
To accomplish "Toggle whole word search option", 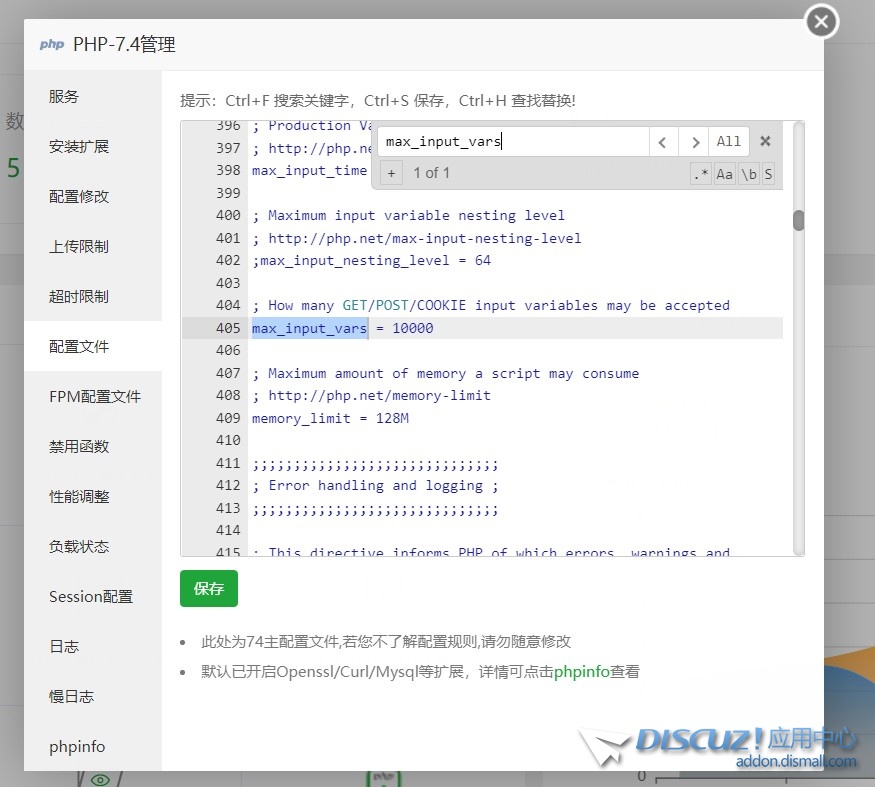I will [x=748, y=174].
